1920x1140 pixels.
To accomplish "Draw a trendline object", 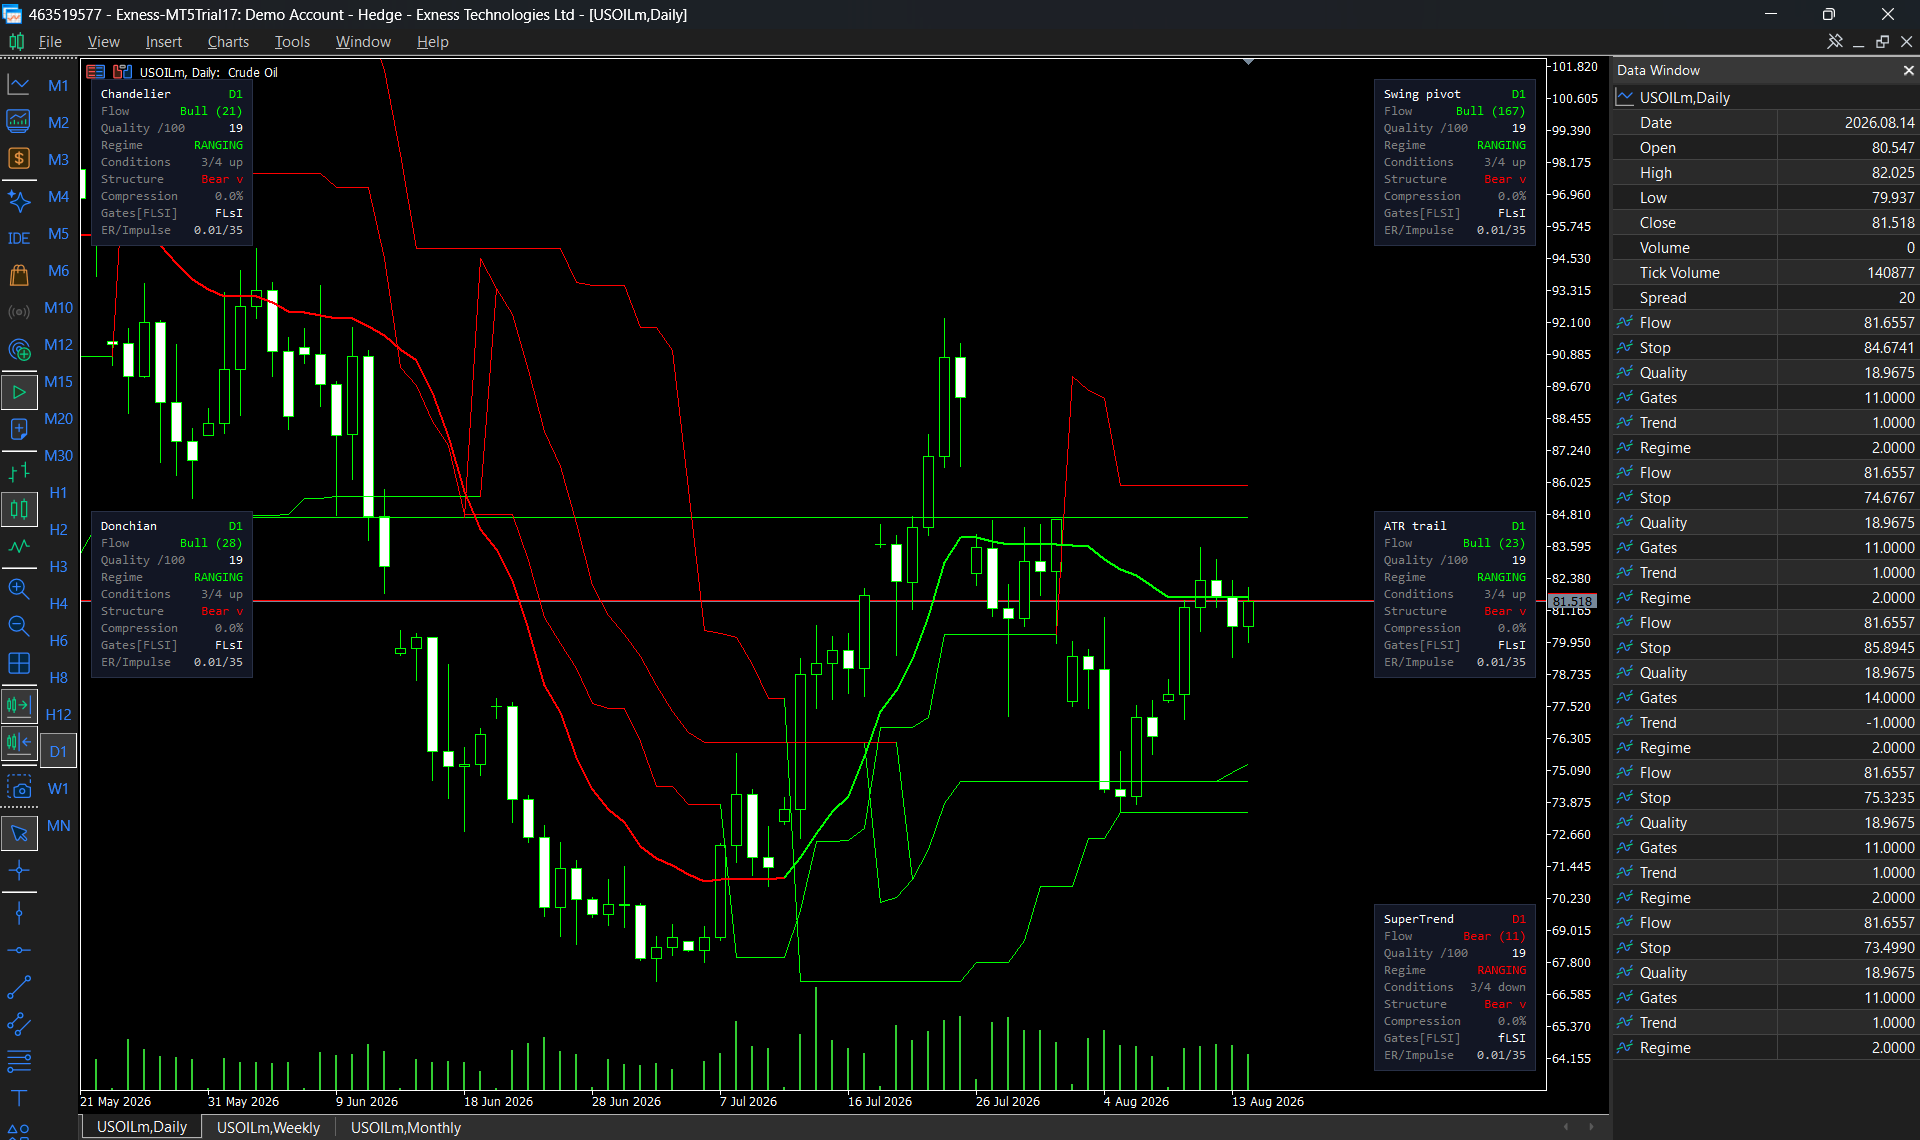I will click(19, 987).
